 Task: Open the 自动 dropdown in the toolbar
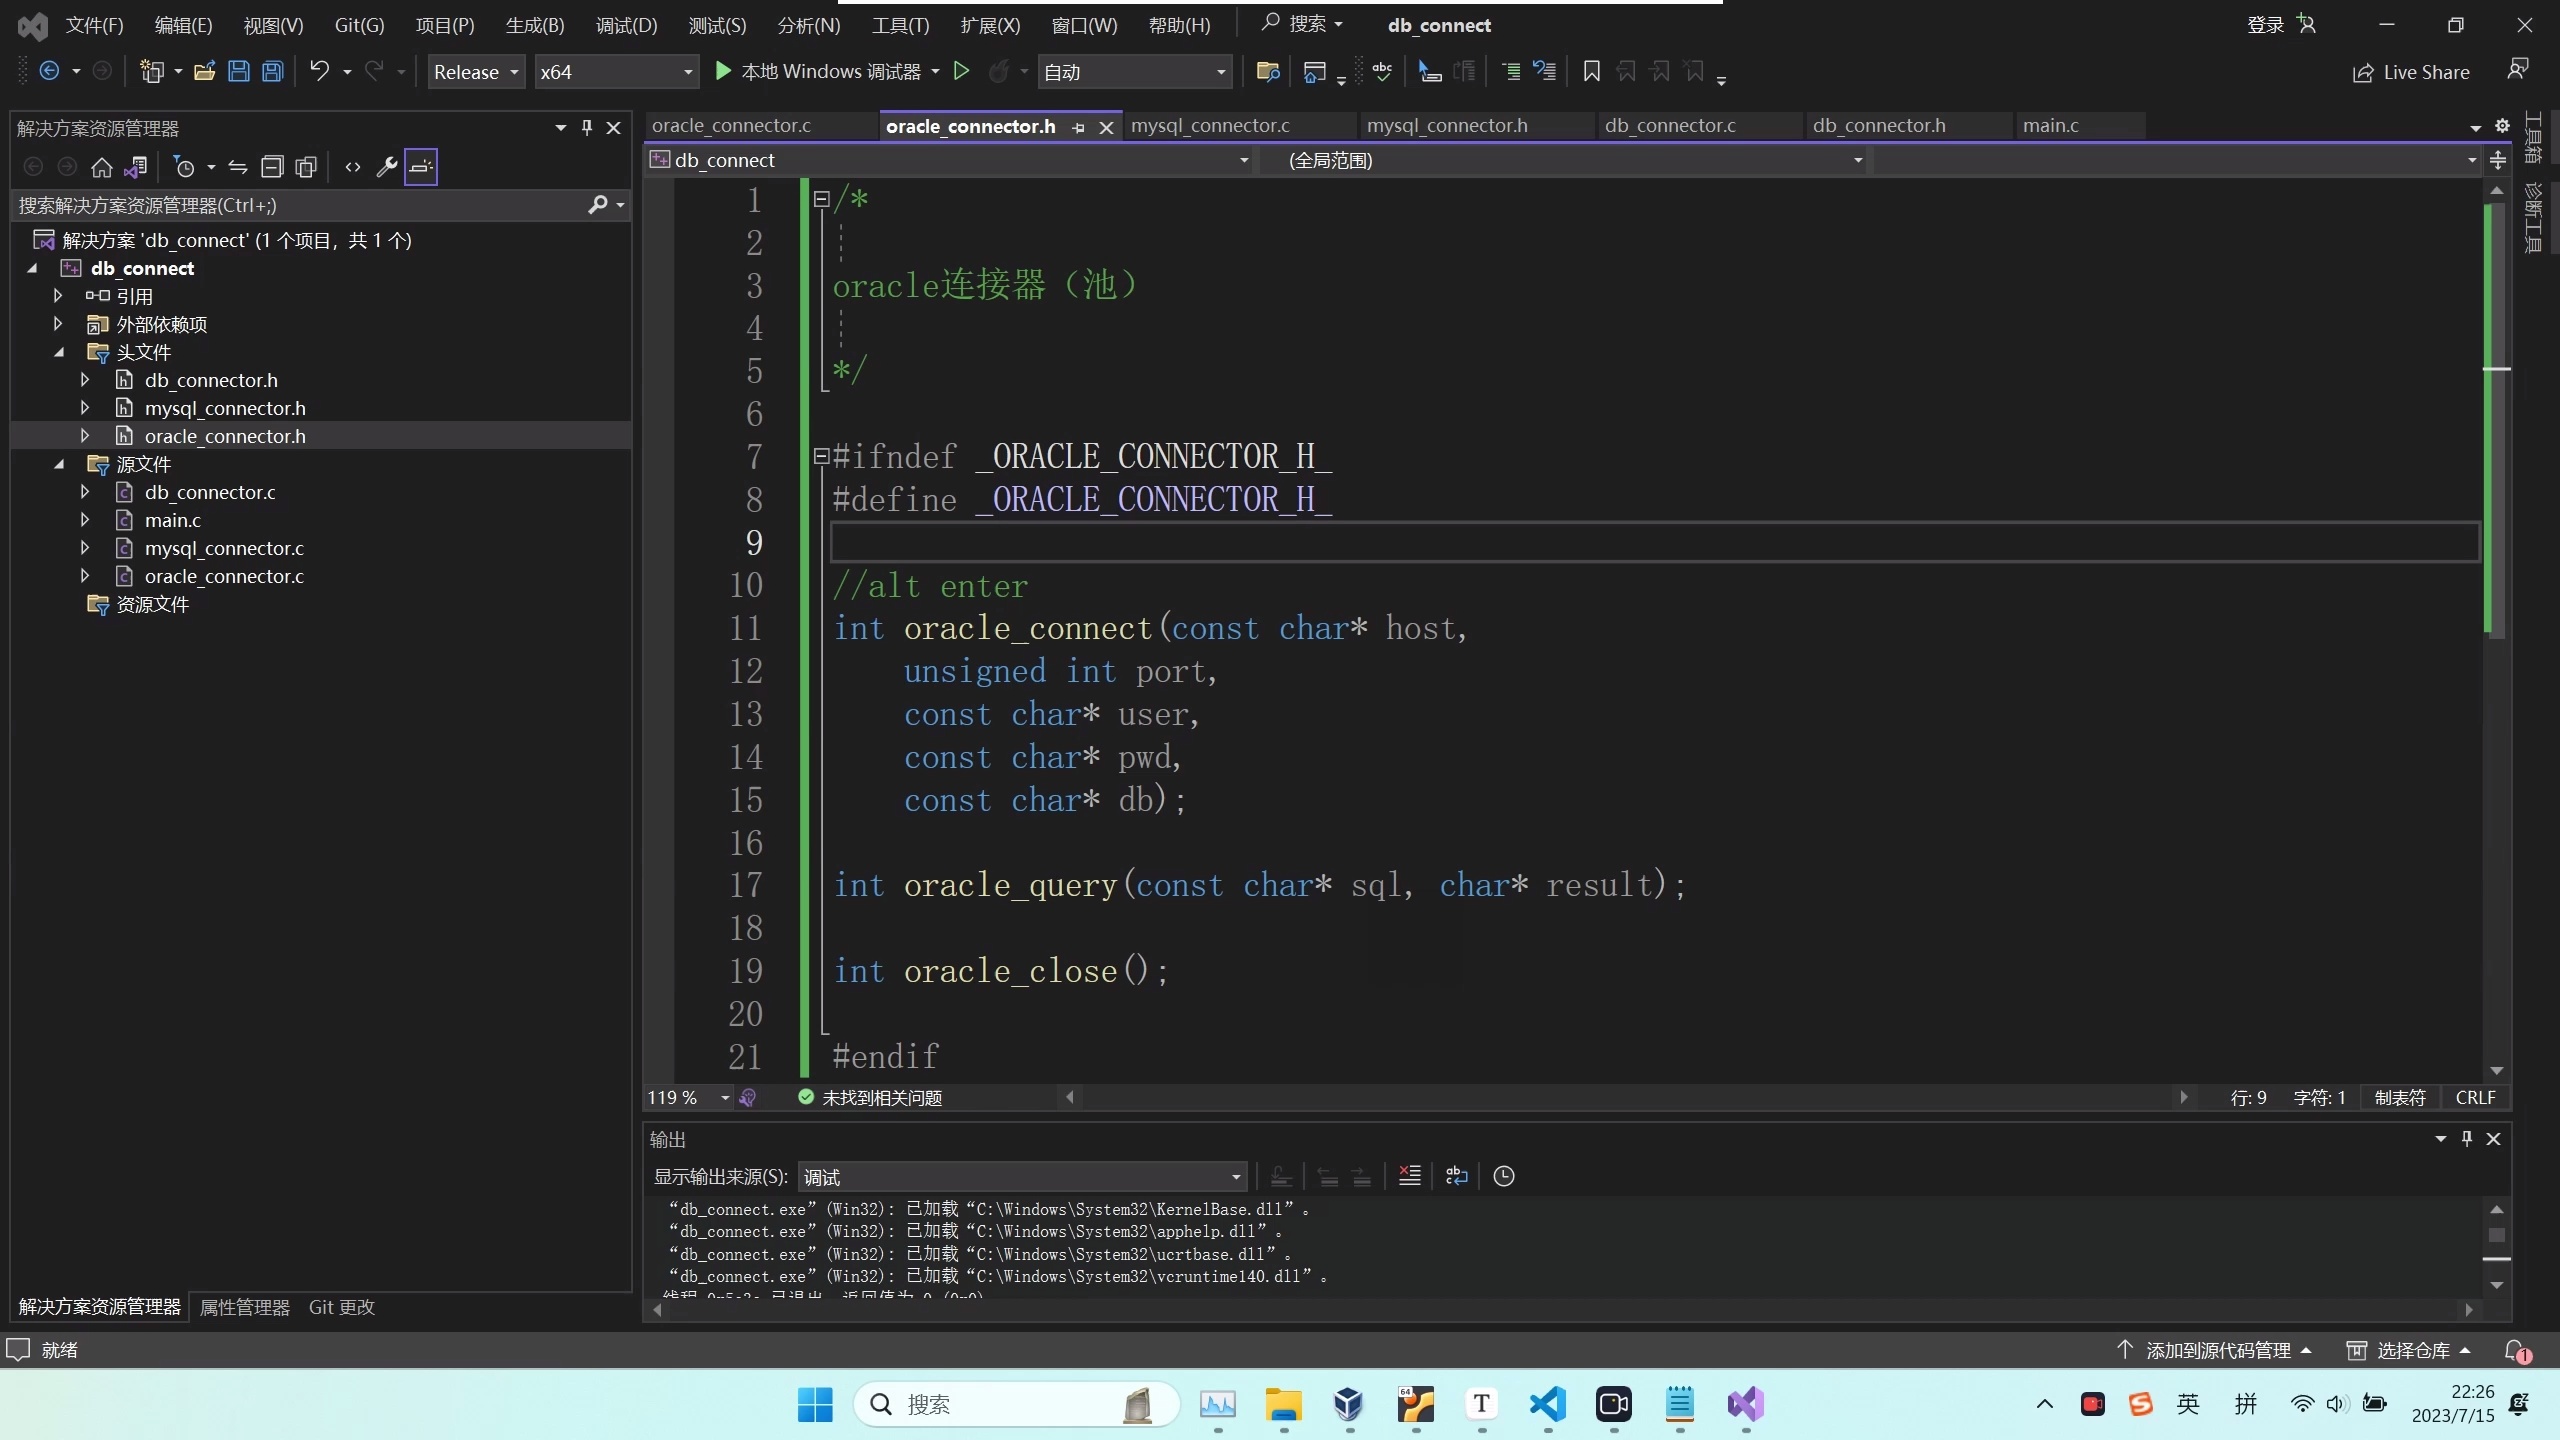[x=1134, y=72]
